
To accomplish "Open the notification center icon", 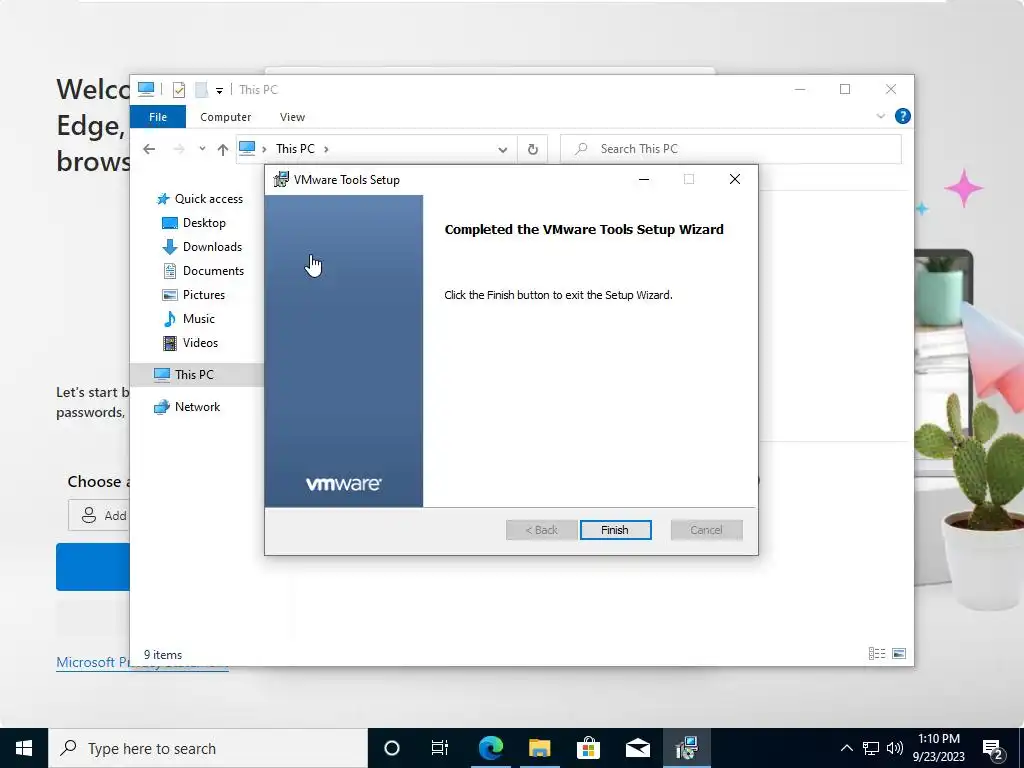I will [x=993, y=749].
